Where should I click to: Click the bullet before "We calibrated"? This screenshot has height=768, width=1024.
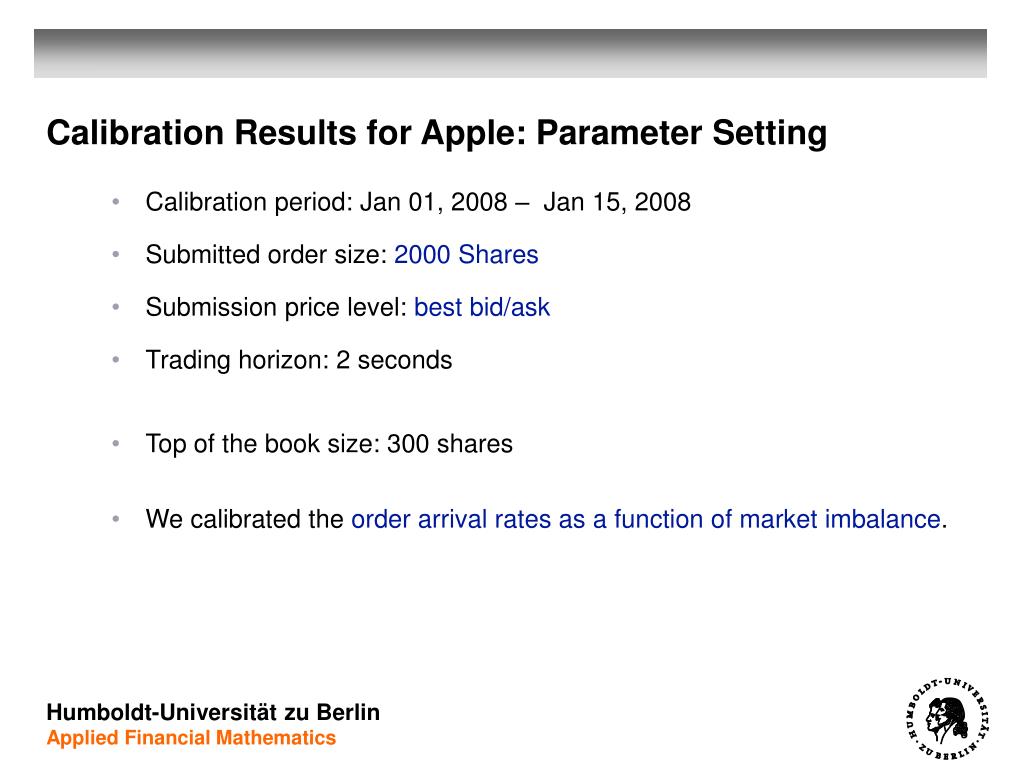click(116, 519)
